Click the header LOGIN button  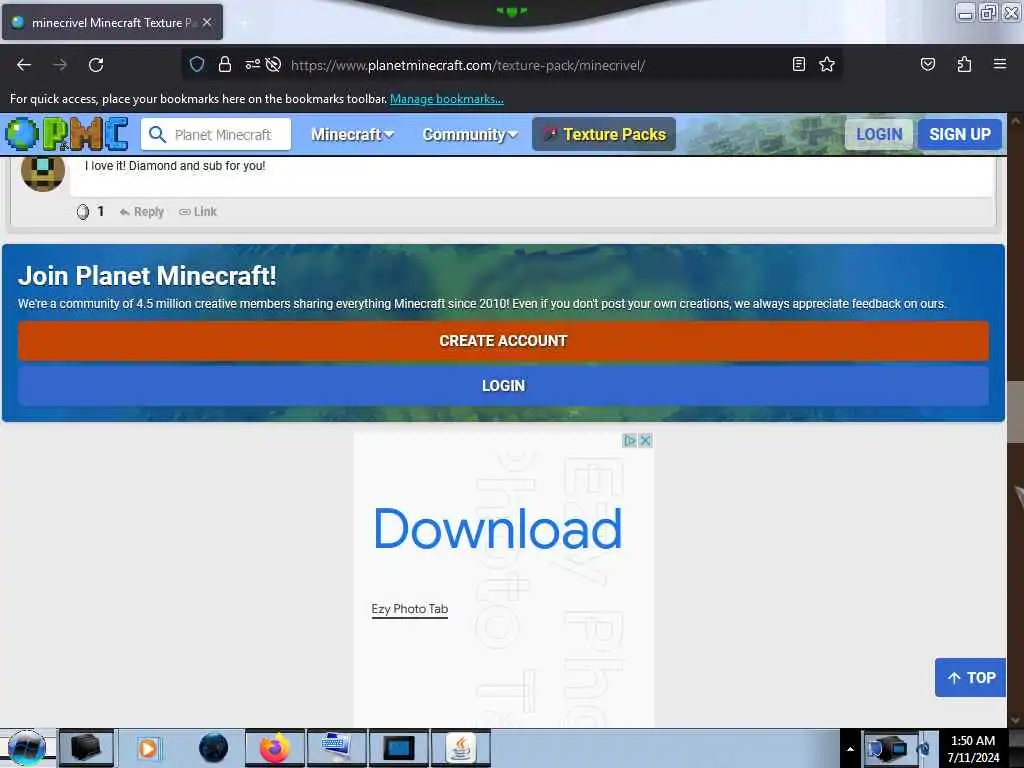tap(879, 135)
